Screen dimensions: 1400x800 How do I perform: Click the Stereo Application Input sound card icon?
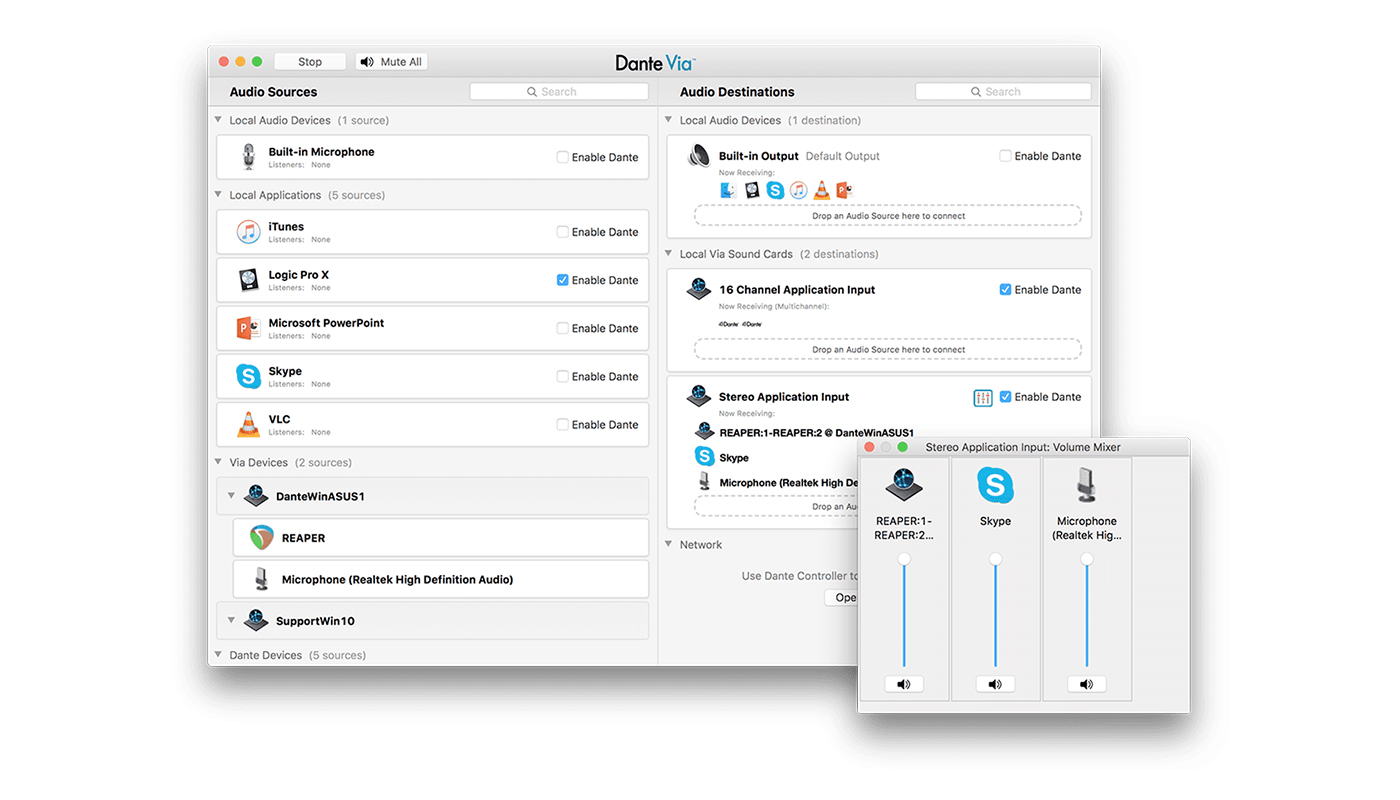(x=698, y=397)
